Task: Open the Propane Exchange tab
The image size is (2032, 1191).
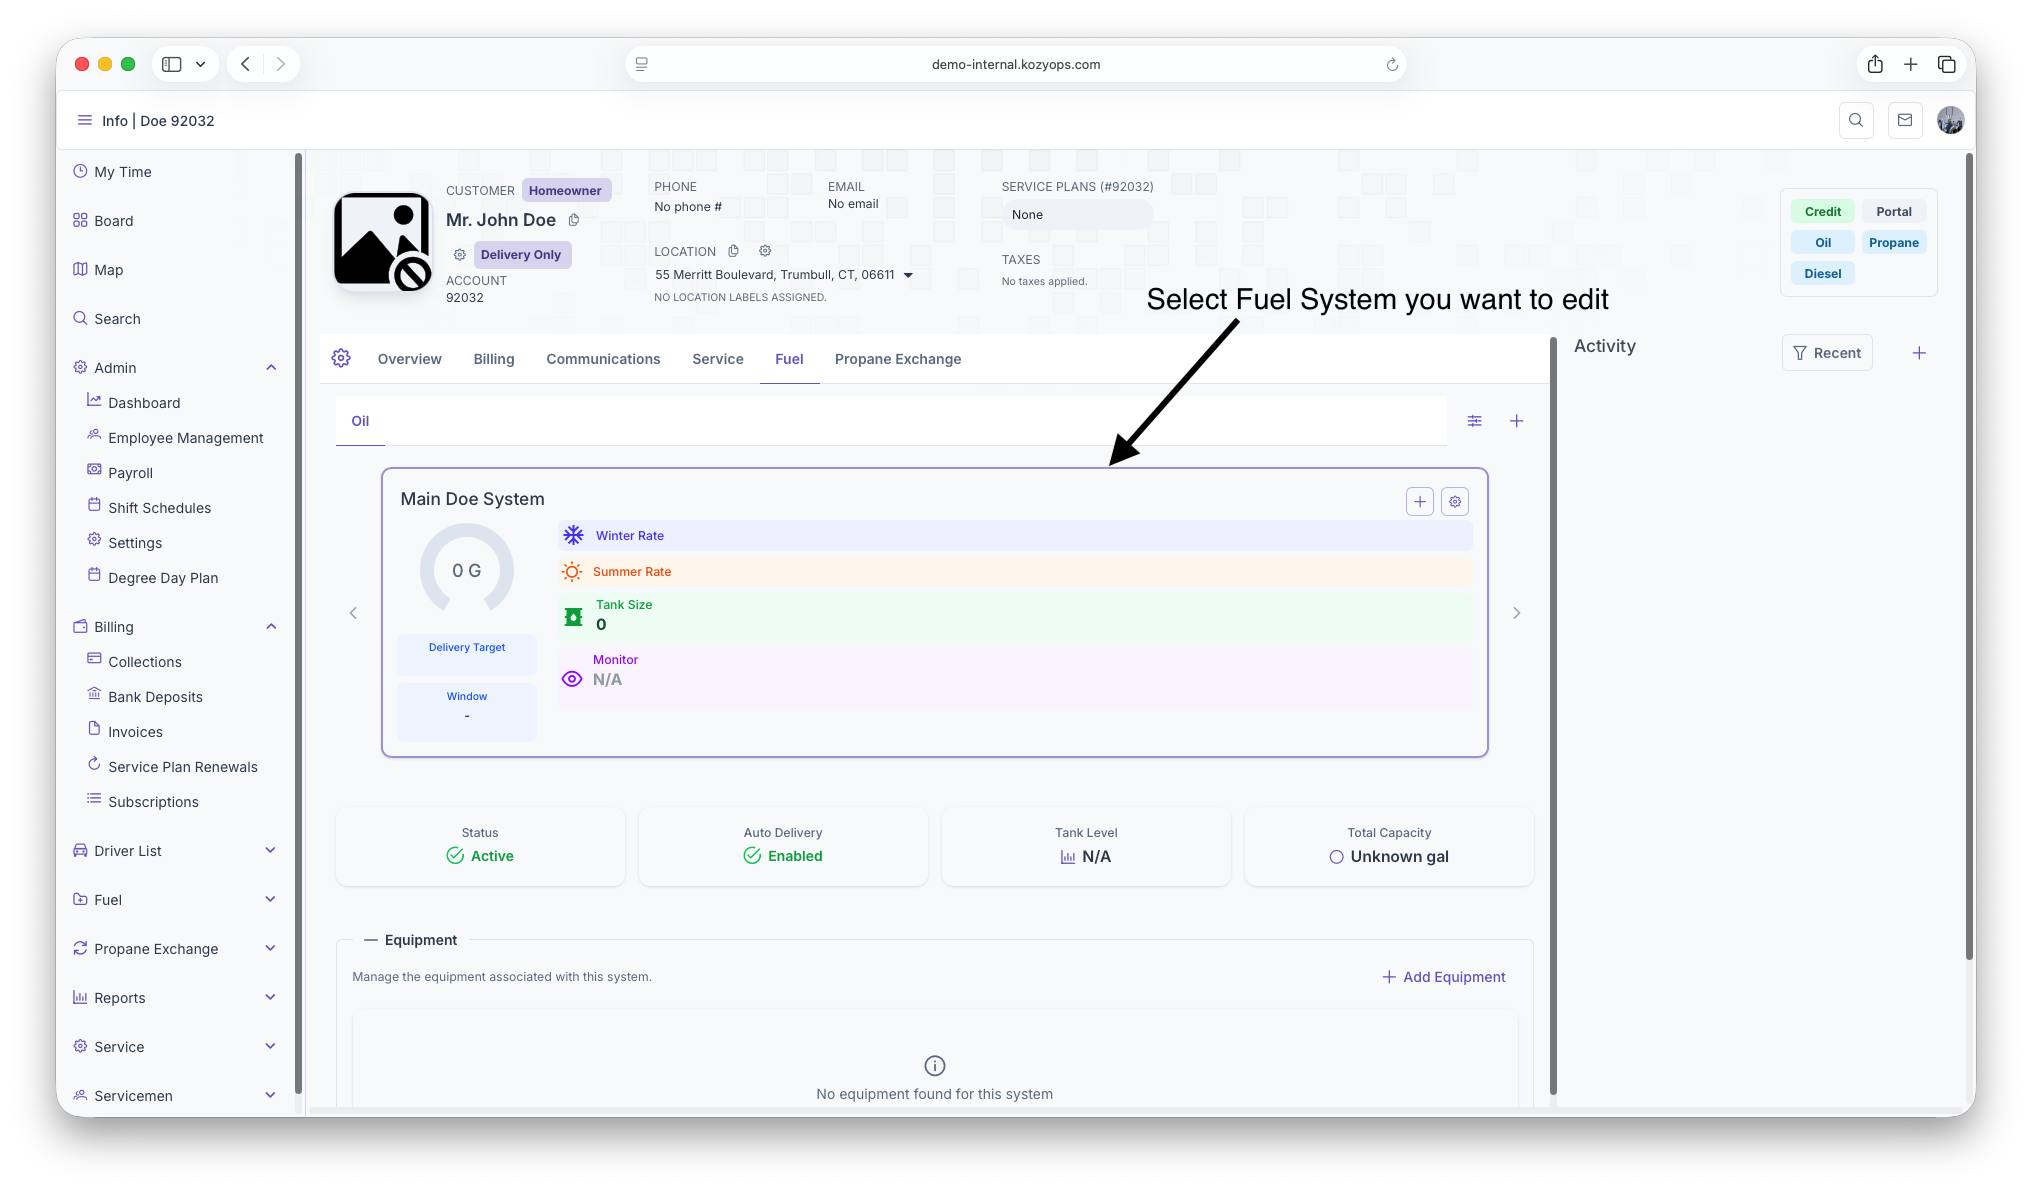Action: click(x=897, y=359)
